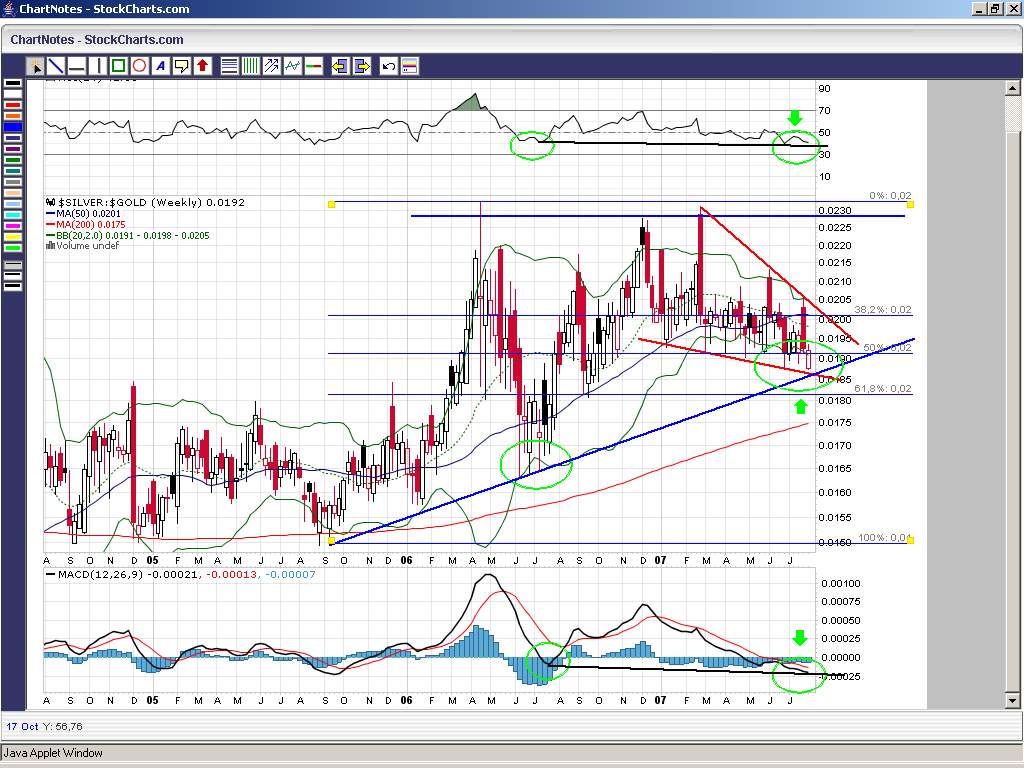Screen dimensions: 1024x768
Task: Click yellow handle at Fibonacci 100% level right end
Action: click(x=910, y=540)
